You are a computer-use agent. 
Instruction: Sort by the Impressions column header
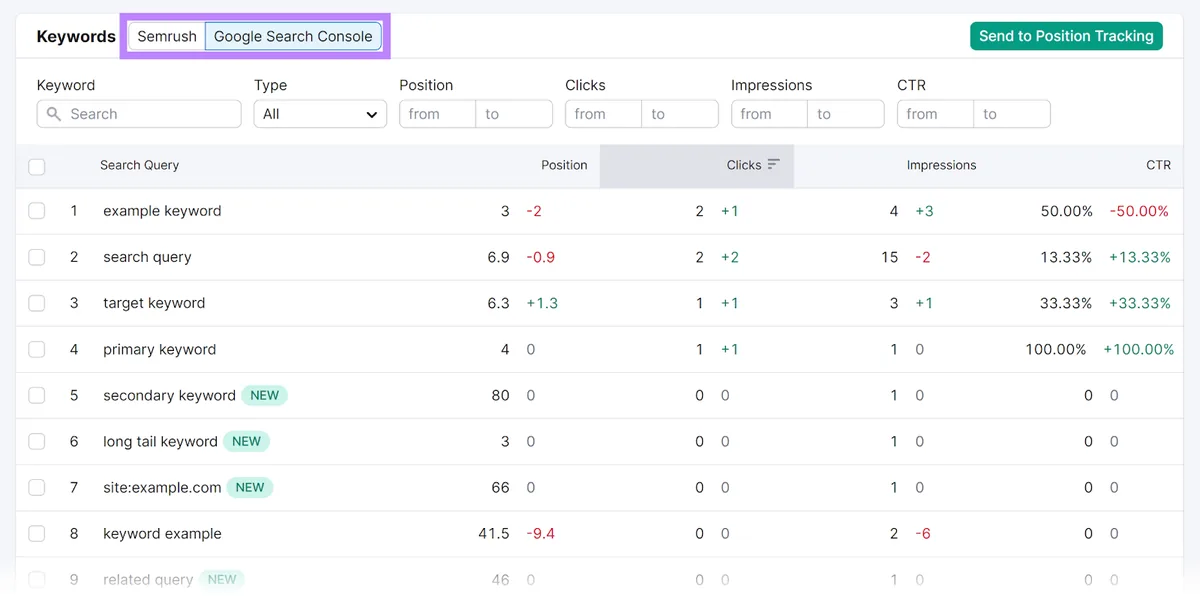[941, 165]
